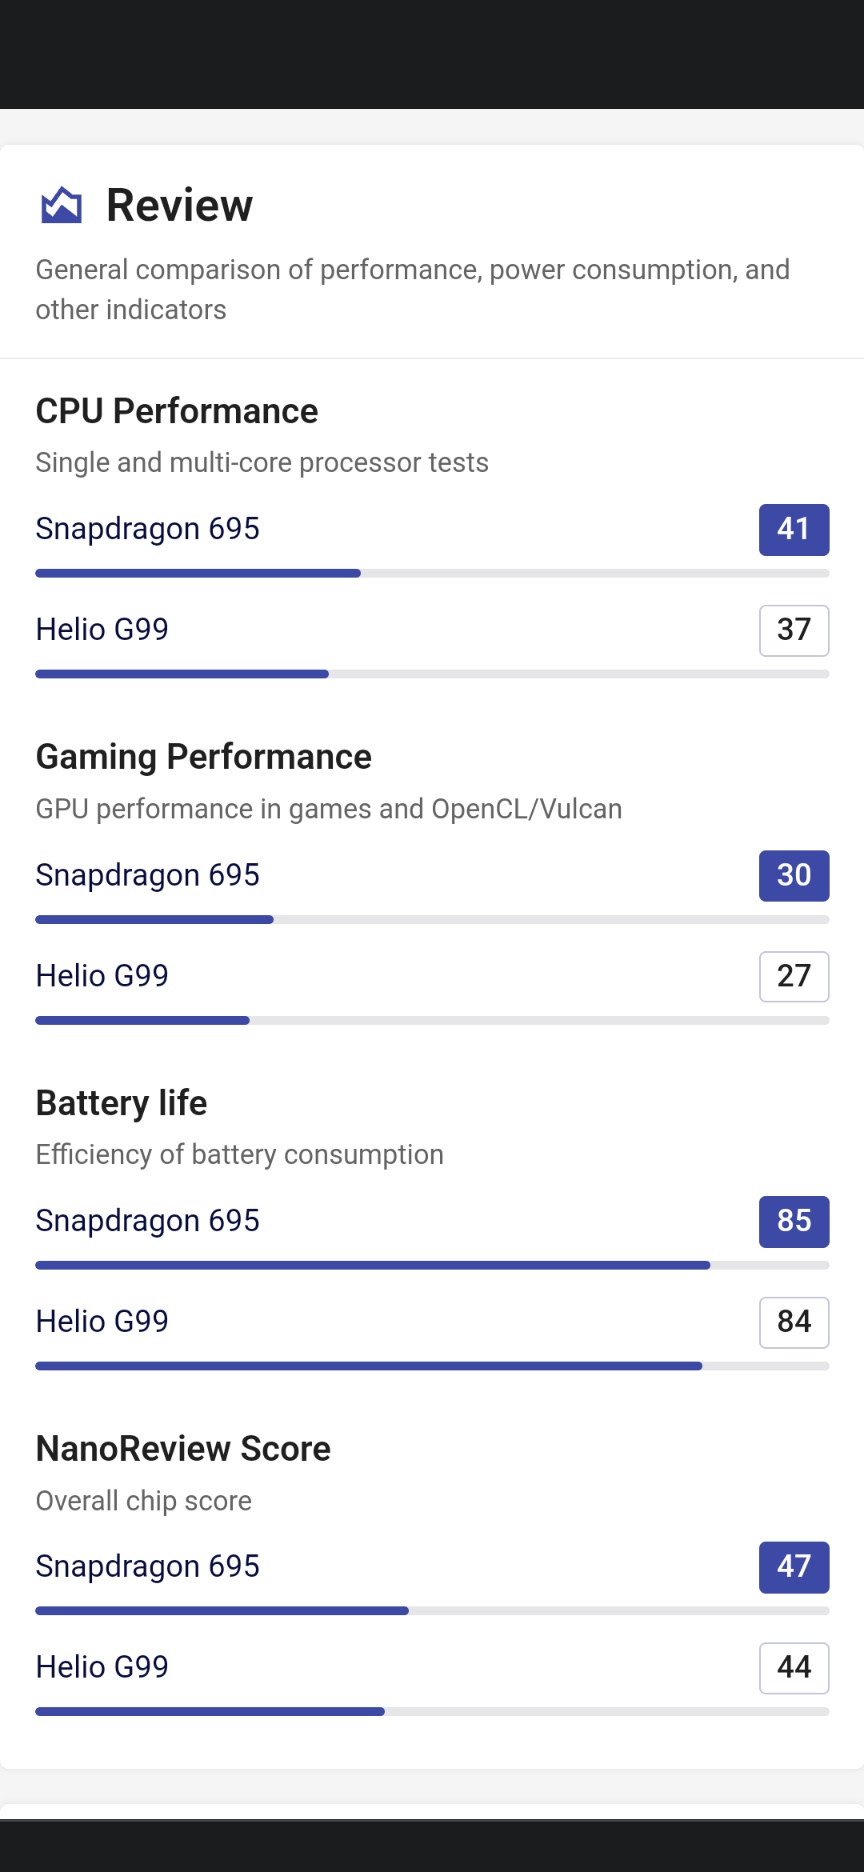This screenshot has height=1872, width=864.
Task: Click the battery score badge 85
Action: [x=794, y=1221]
